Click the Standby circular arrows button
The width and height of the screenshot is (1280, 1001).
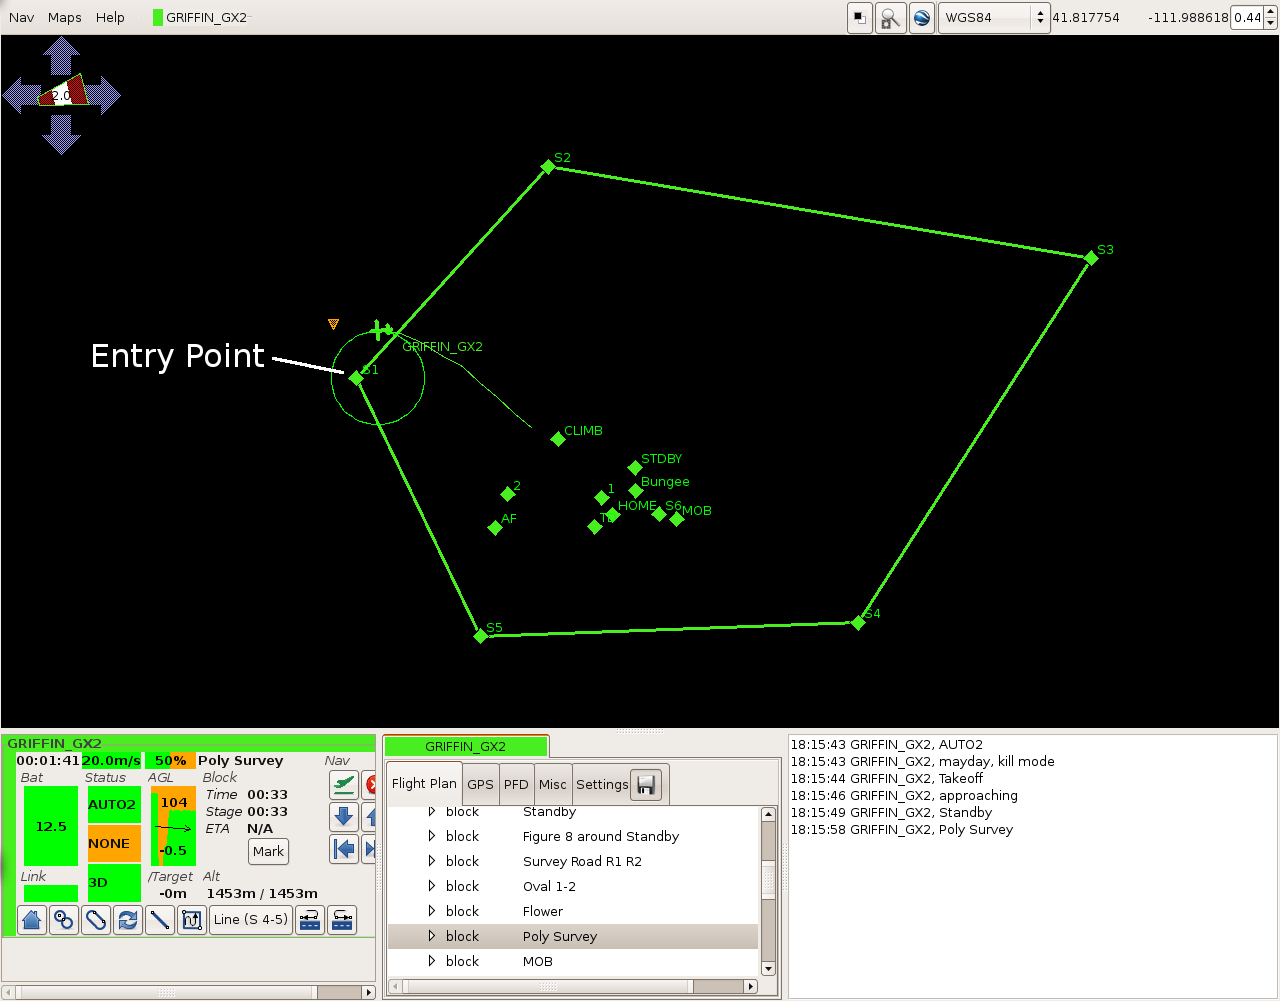[x=128, y=920]
